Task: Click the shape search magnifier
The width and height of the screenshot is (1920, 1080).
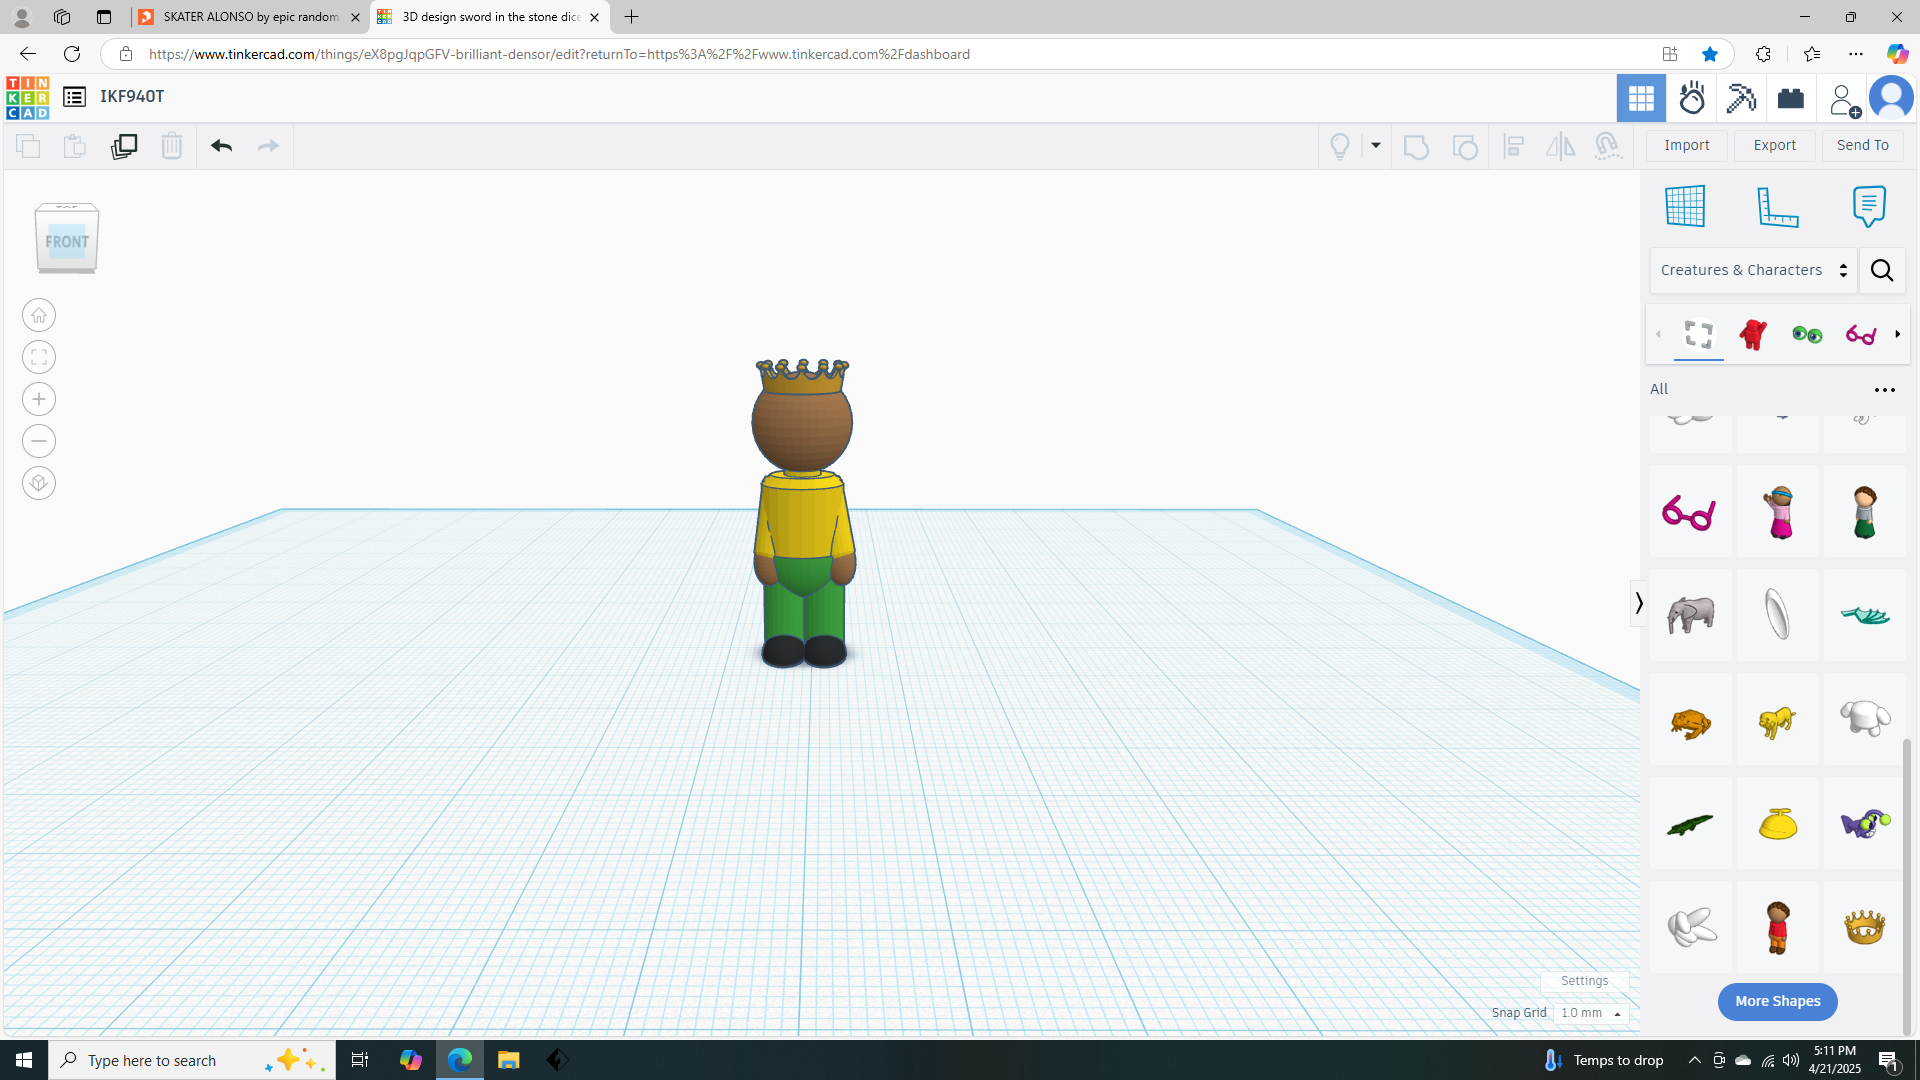Action: pos(1882,271)
